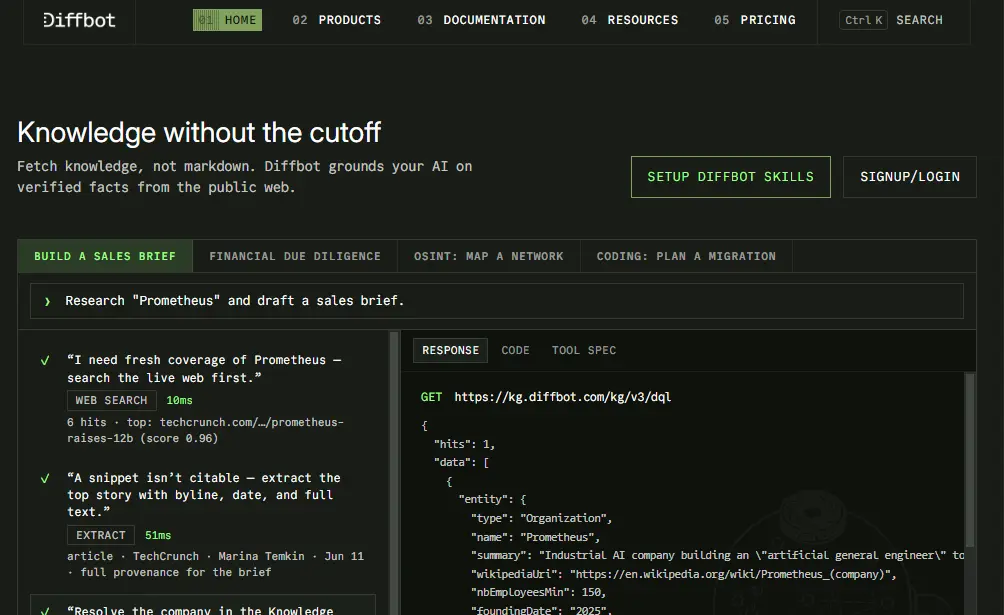Screen dimensions: 1004x615
Task: Click the "entity": { JSON line
Action: 492,499
